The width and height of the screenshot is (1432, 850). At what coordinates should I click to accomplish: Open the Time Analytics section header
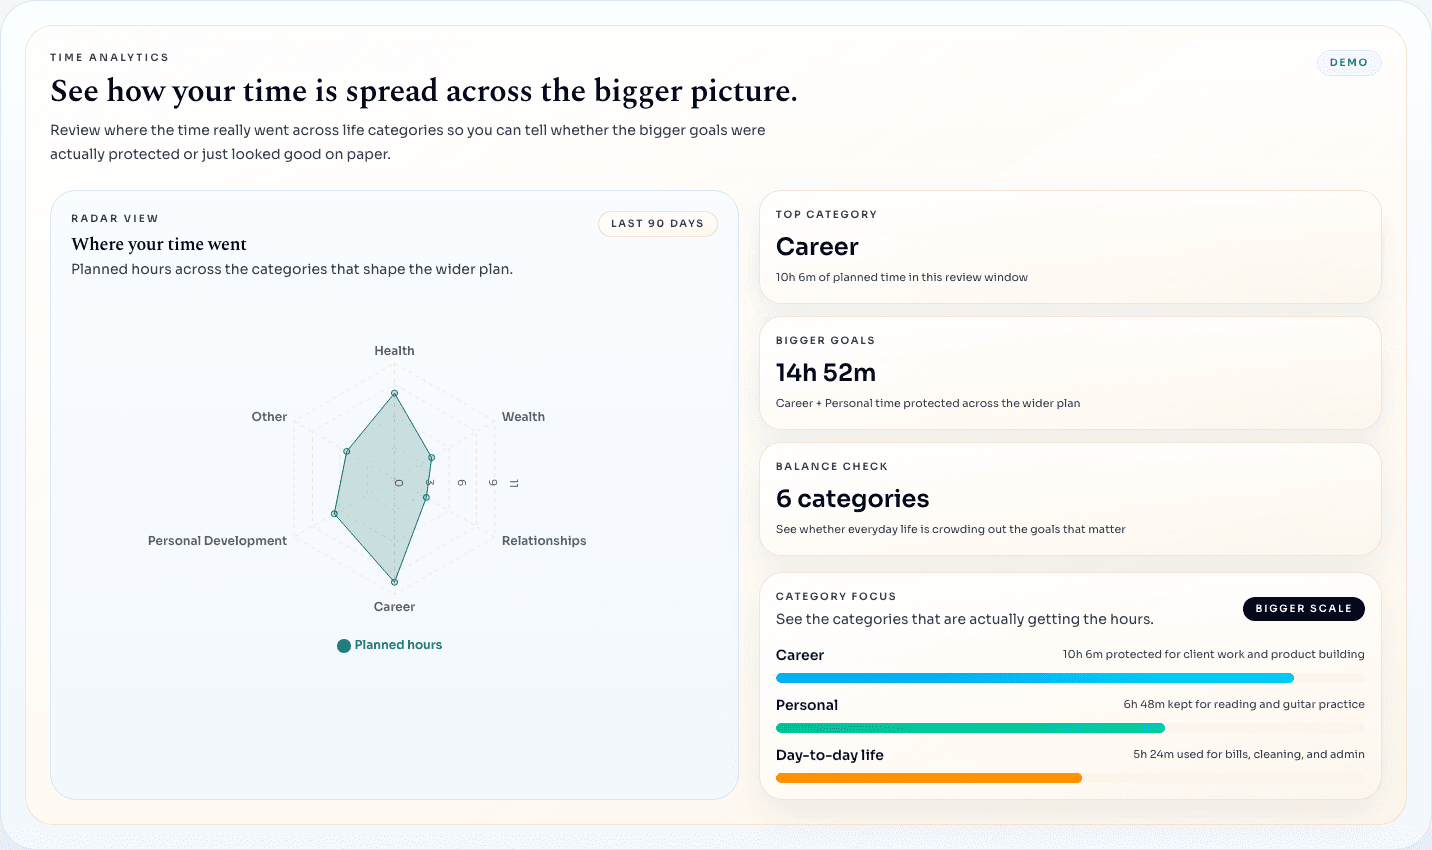tap(109, 57)
